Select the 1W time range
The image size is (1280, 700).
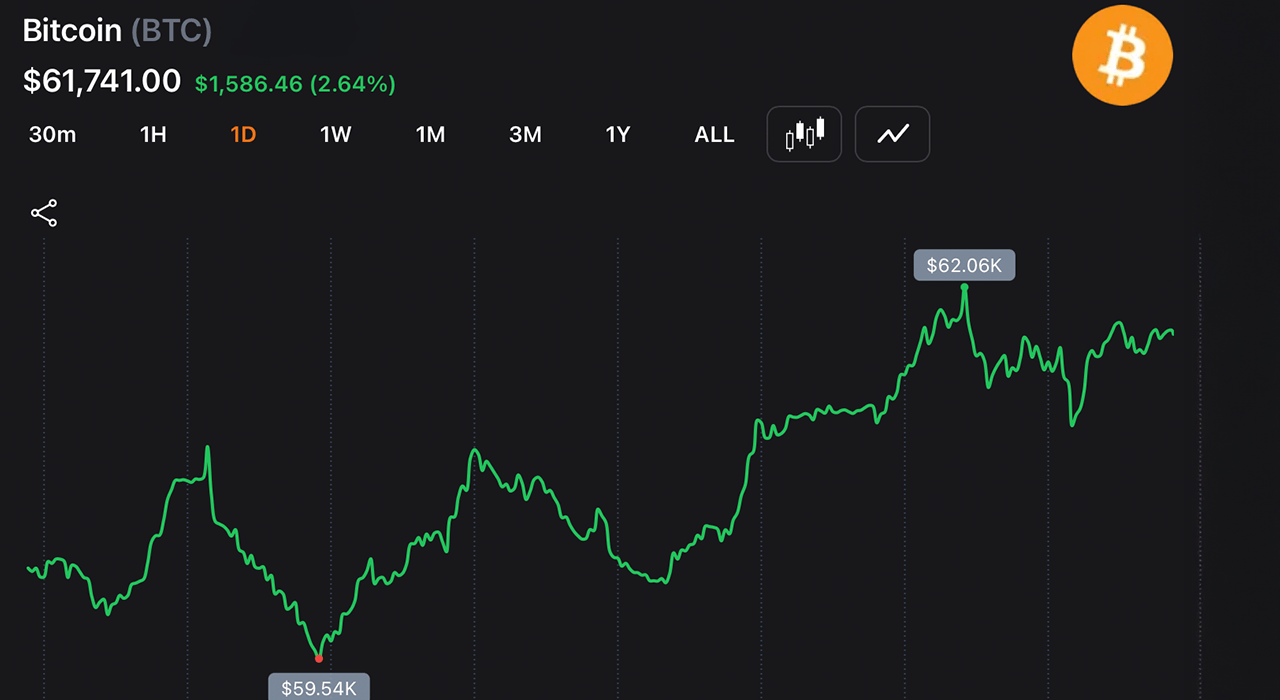pos(336,134)
